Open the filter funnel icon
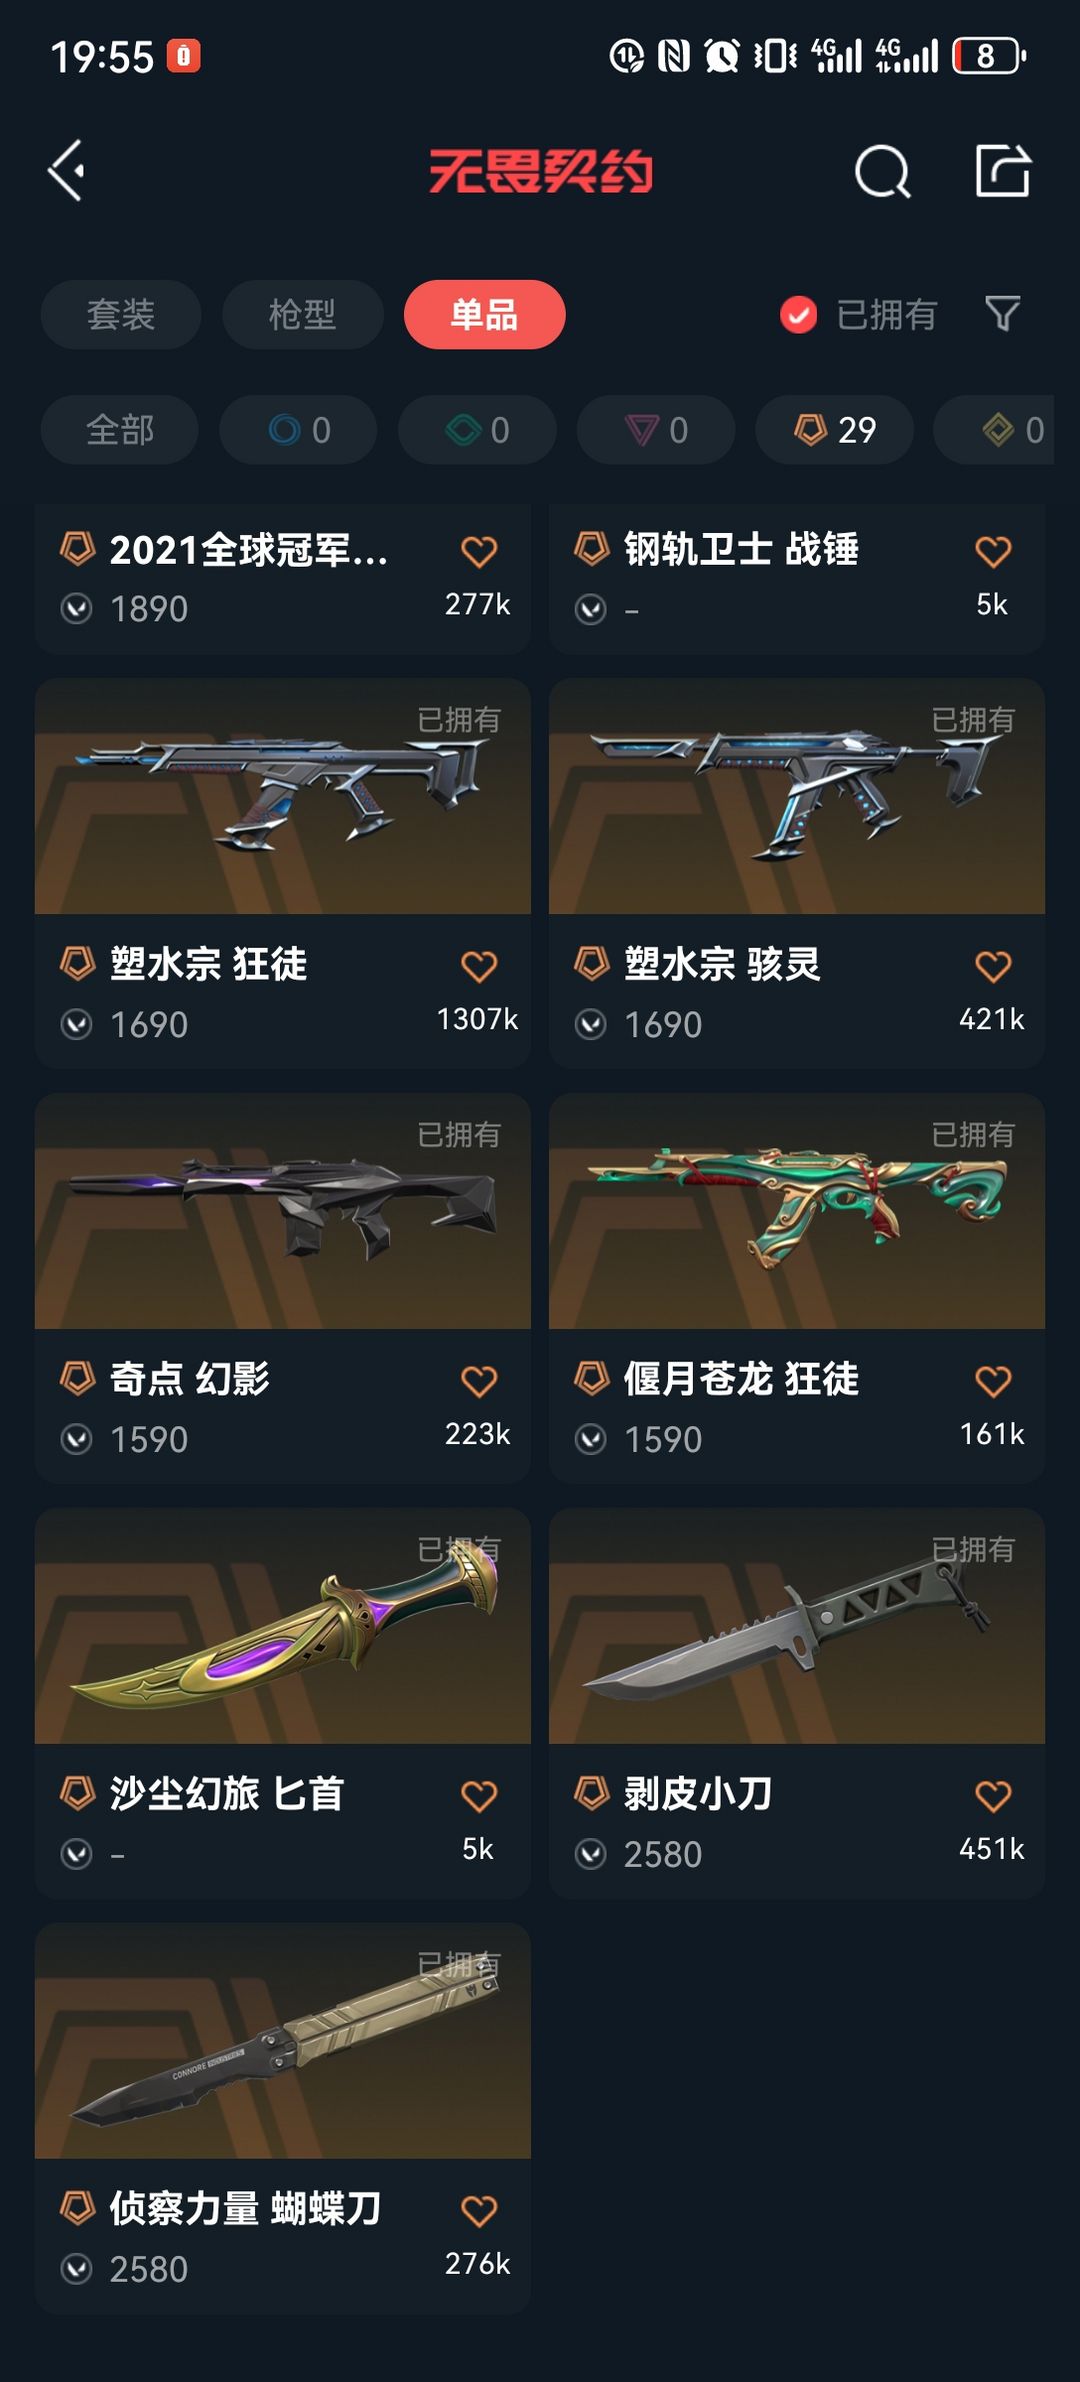The image size is (1080, 2382). point(1002,314)
